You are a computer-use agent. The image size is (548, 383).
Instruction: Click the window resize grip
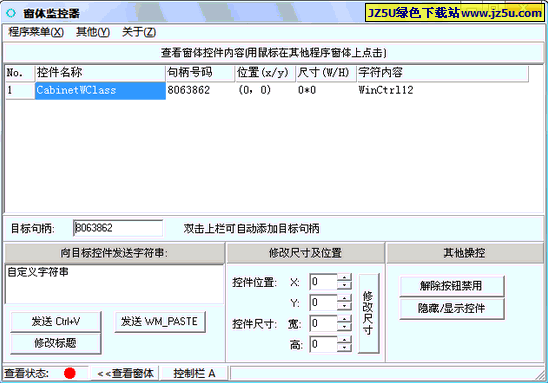click(x=541, y=376)
